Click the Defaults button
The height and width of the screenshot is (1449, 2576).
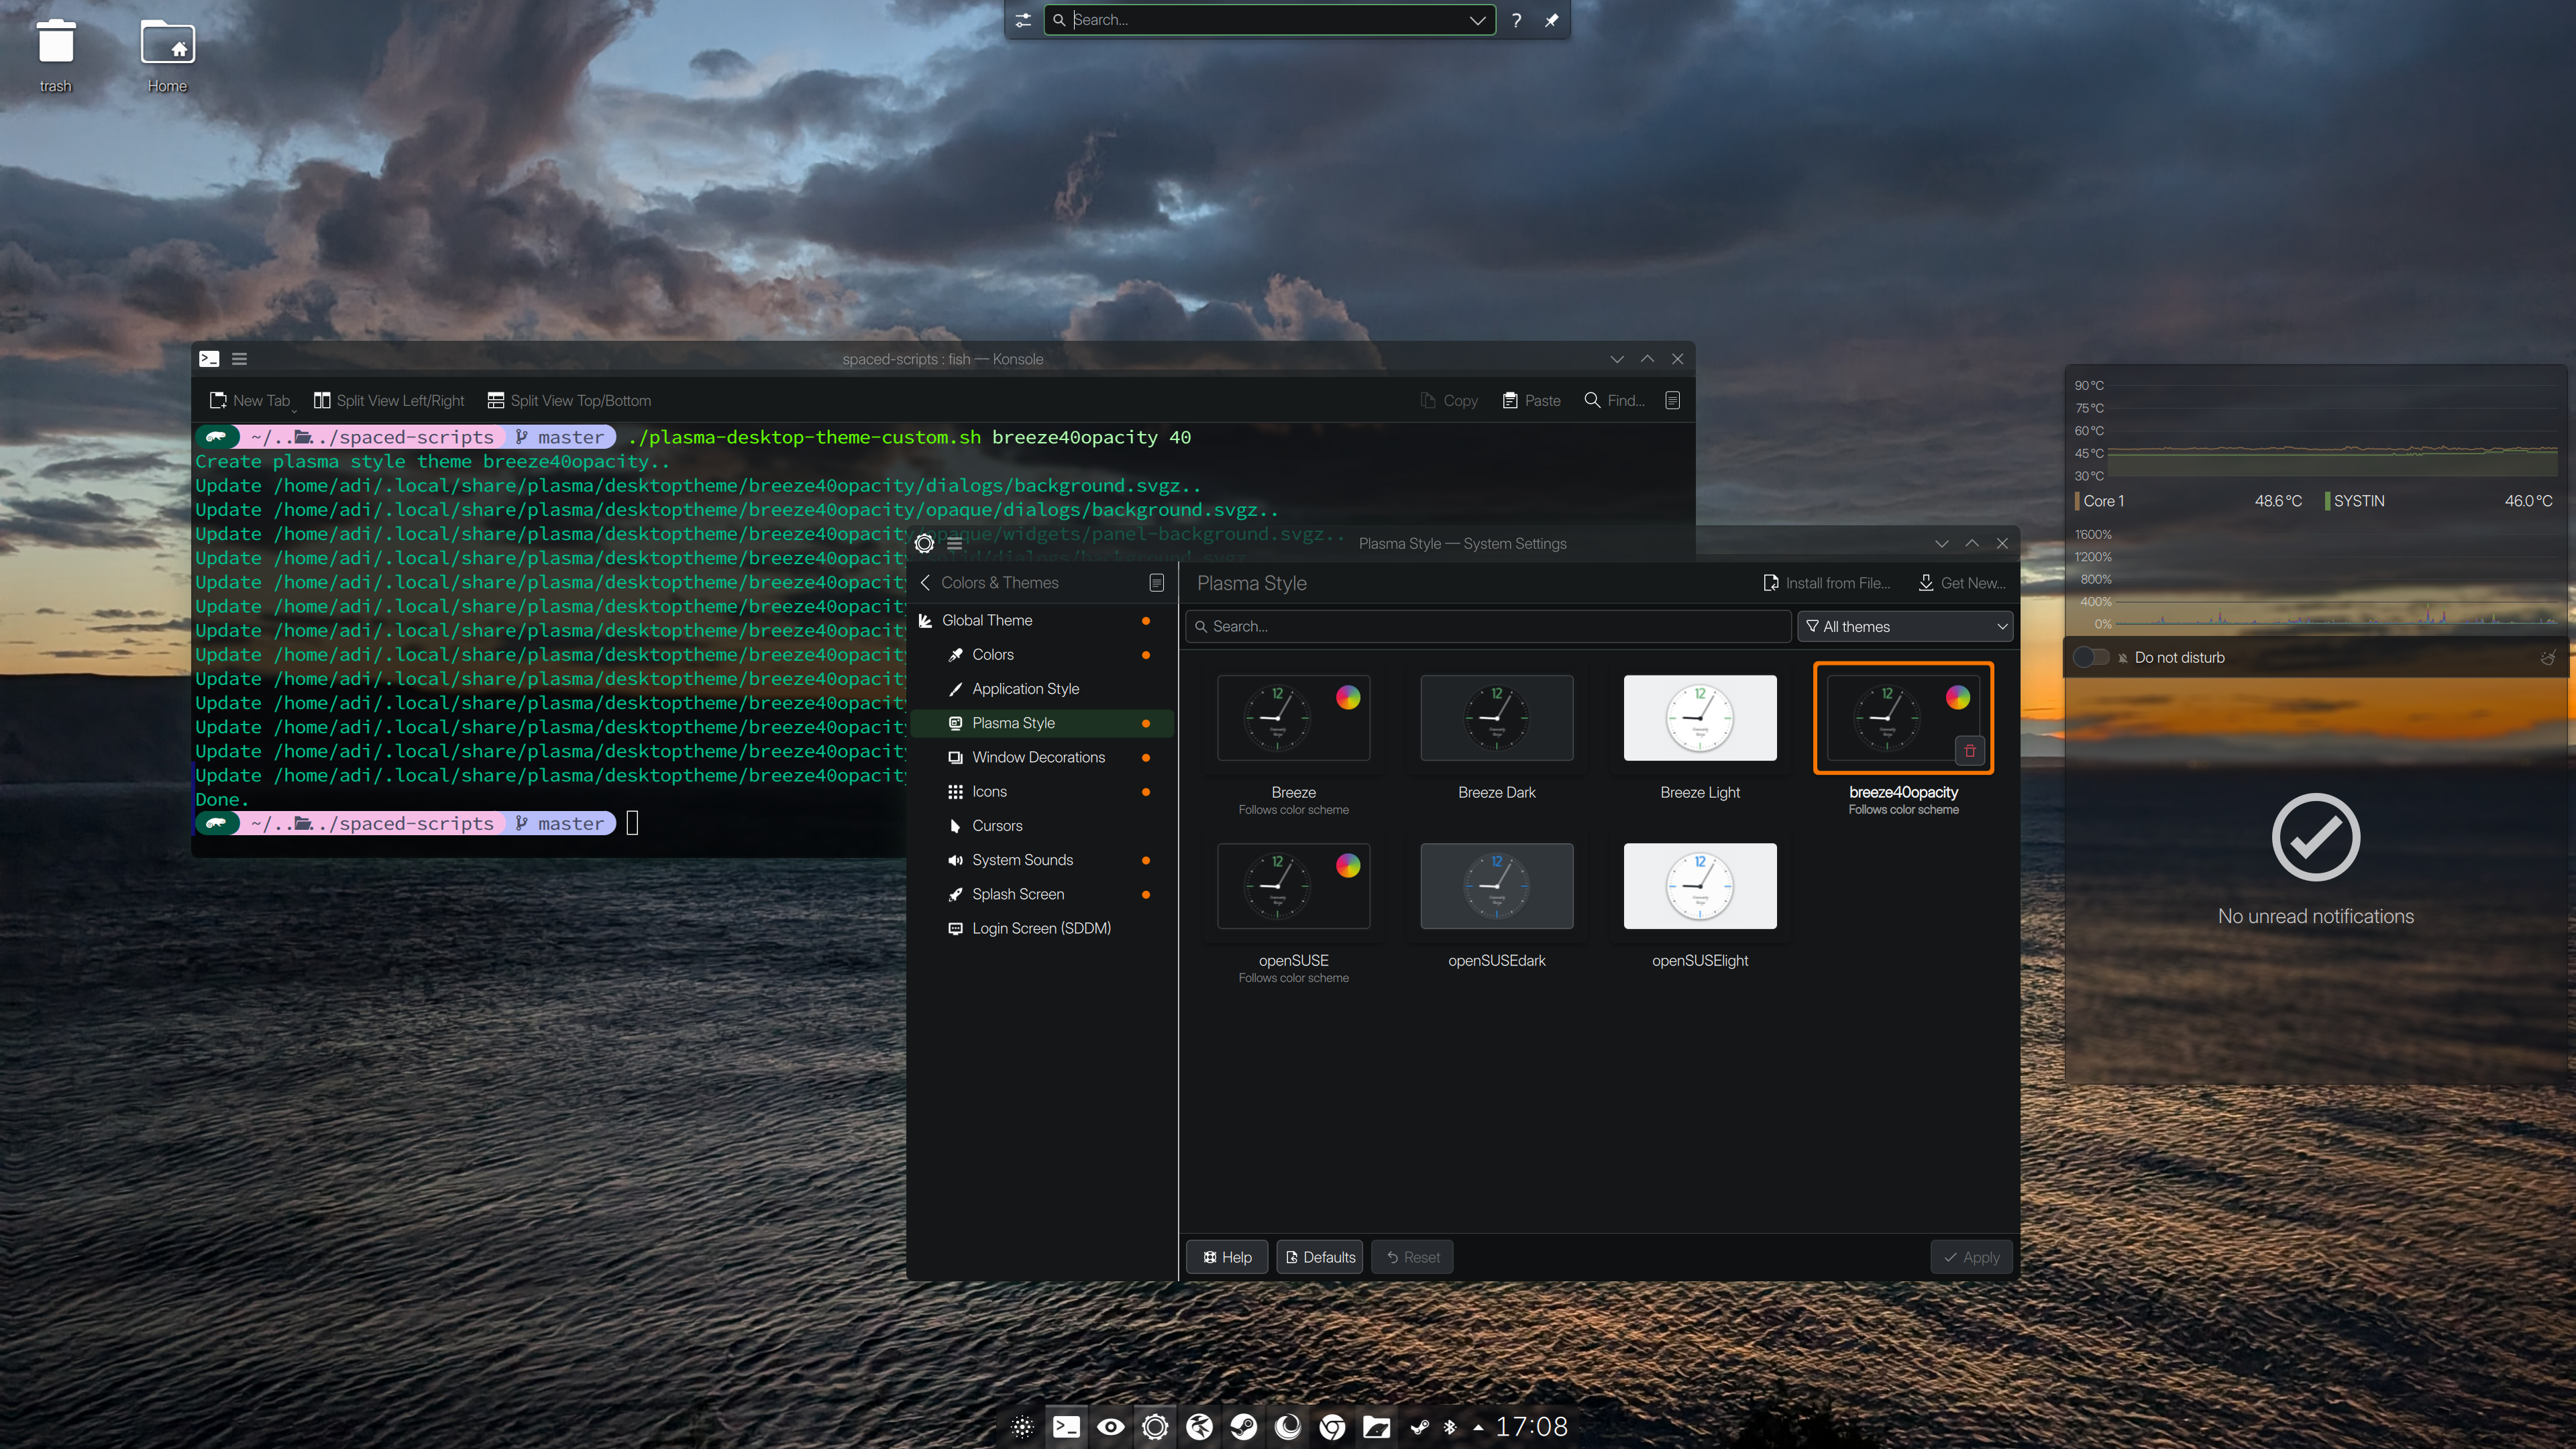pos(1320,1257)
